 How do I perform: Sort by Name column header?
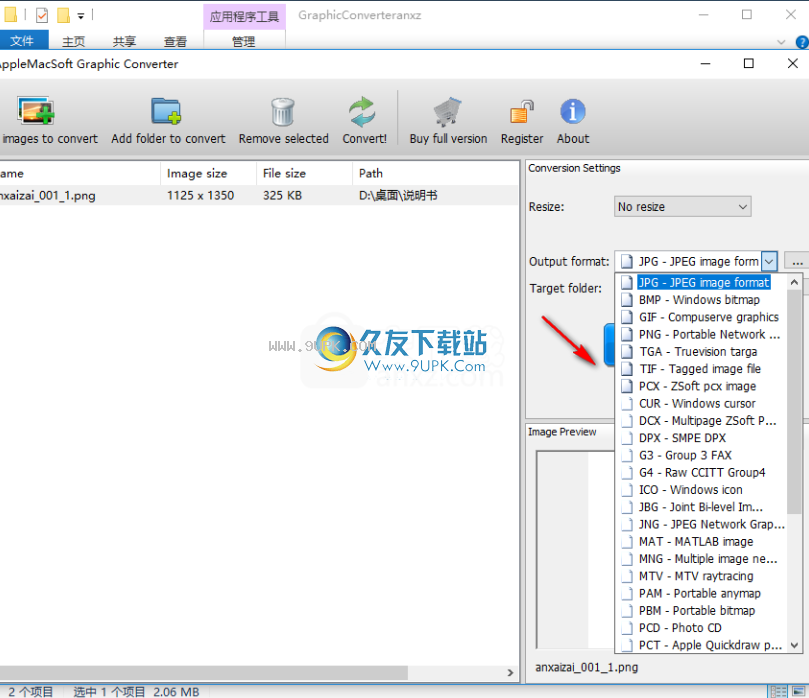click(x=80, y=174)
